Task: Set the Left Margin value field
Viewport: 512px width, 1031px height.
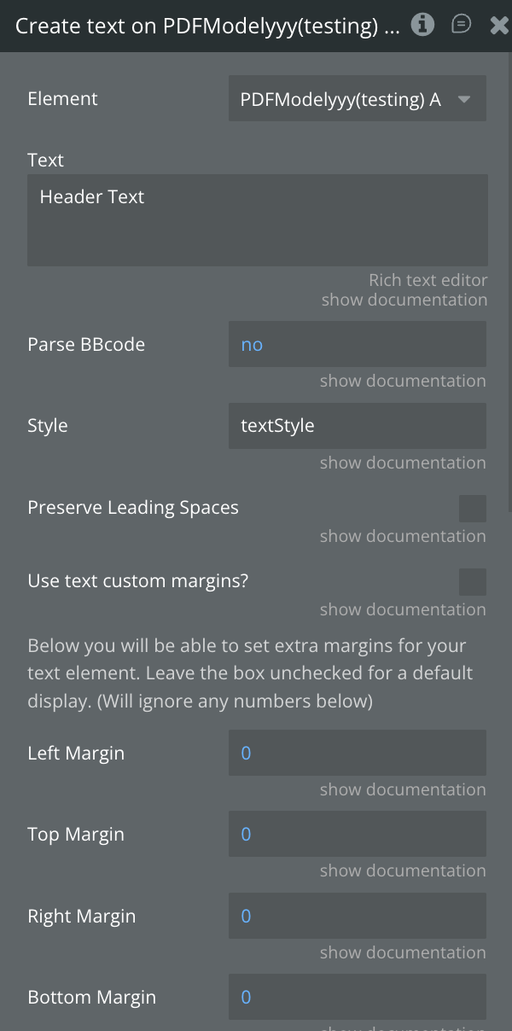Action: click(x=358, y=753)
